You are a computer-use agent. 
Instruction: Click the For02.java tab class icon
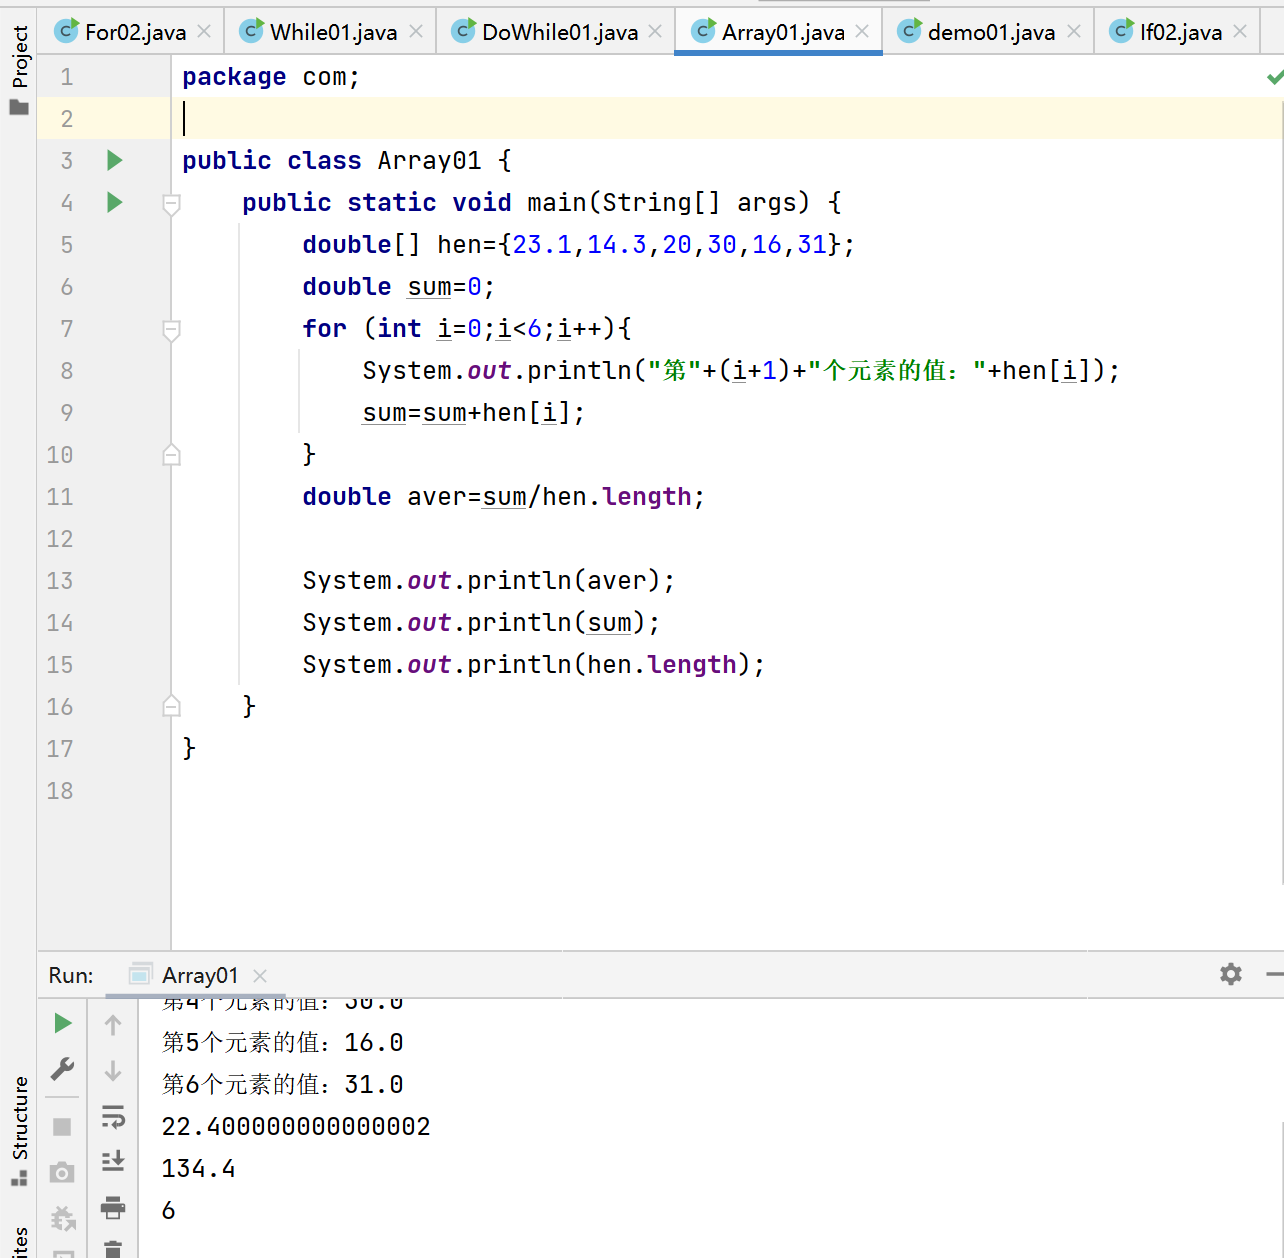pyautogui.click(x=66, y=31)
